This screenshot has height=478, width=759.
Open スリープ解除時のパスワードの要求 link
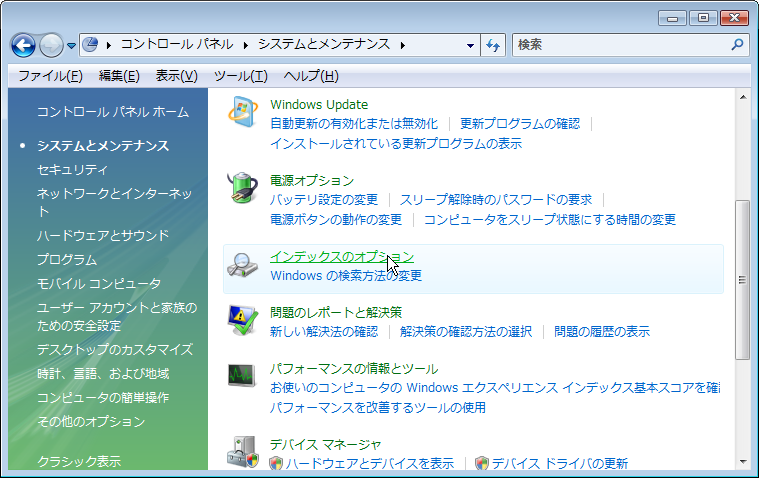[496, 200]
